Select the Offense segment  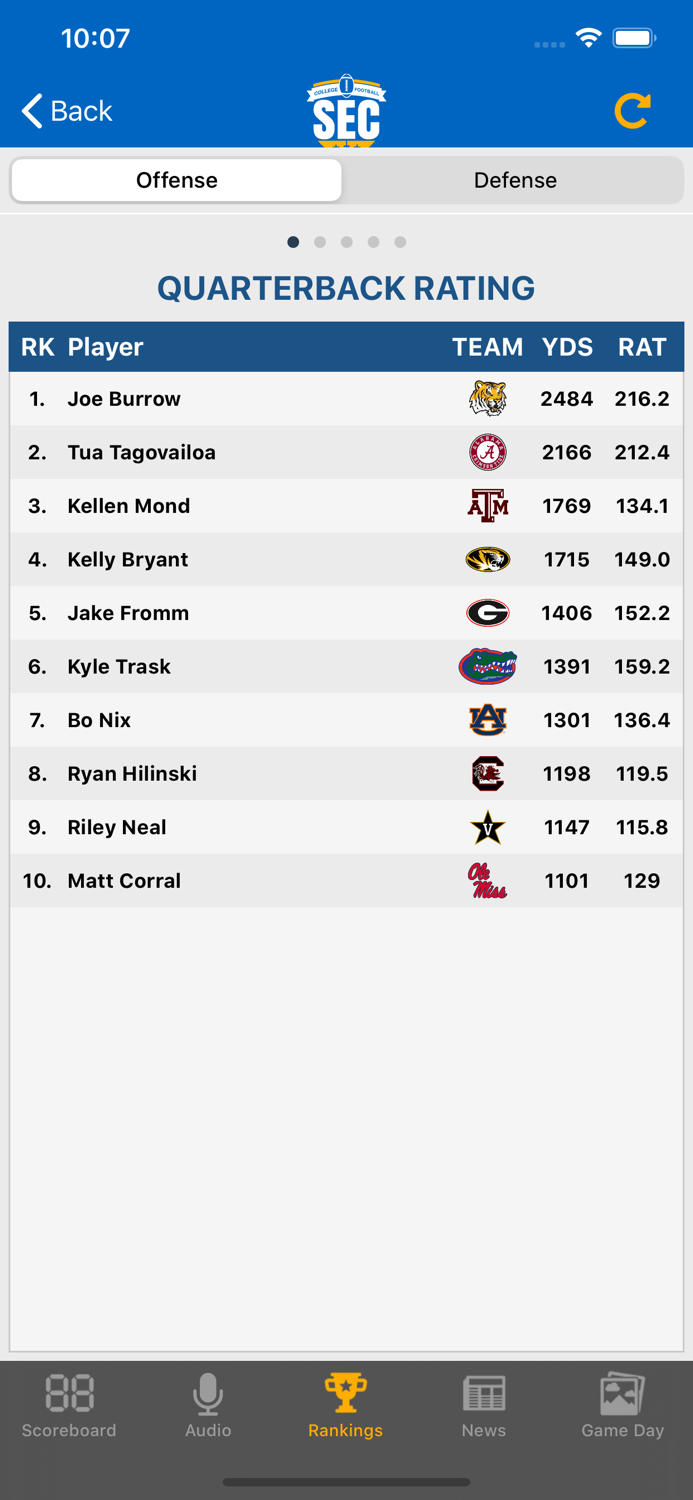[176, 180]
